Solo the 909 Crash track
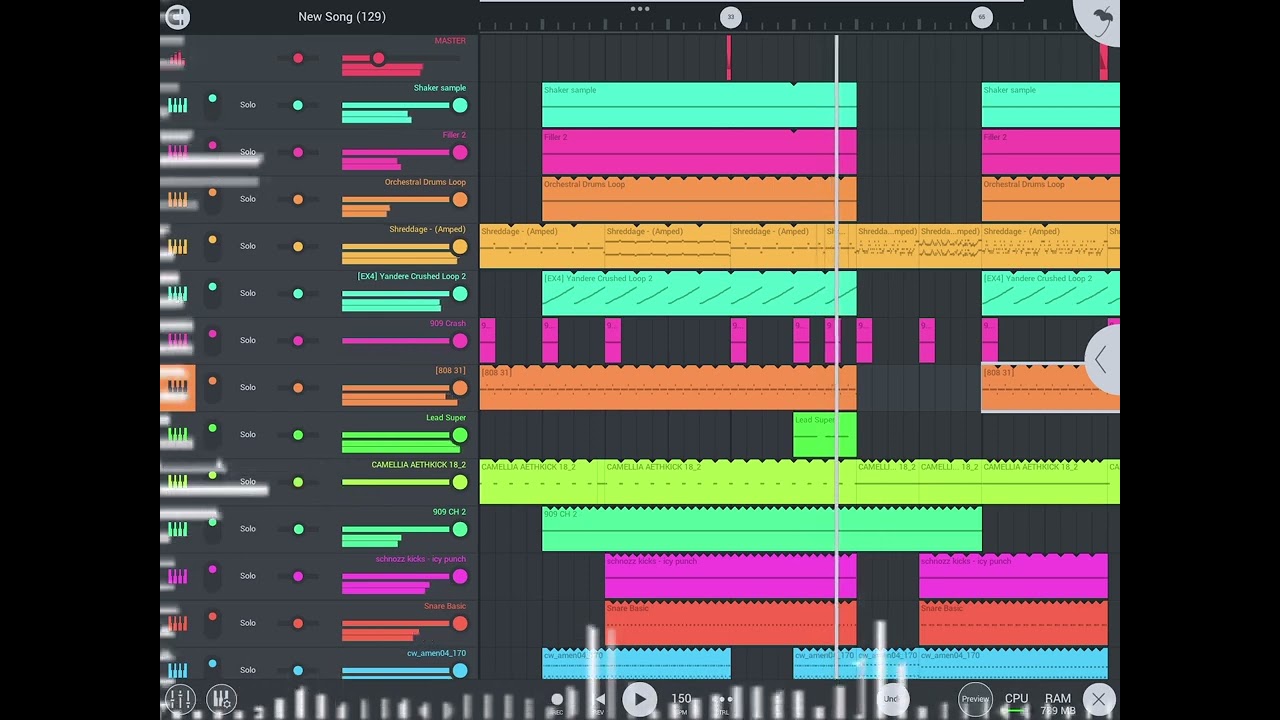Image resolution: width=1280 pixels, height=720 pixels. 248,340
